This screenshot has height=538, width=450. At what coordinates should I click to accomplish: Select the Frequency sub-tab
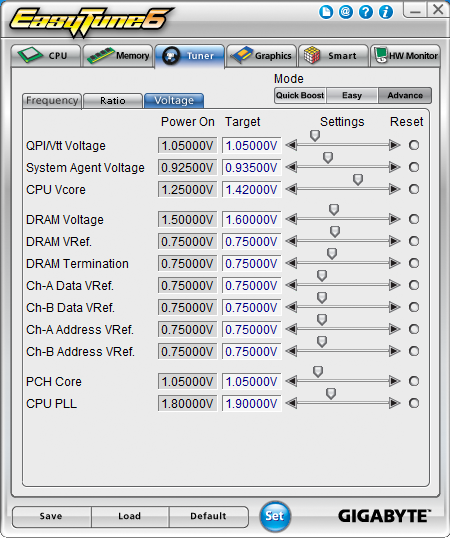point(52,101)
